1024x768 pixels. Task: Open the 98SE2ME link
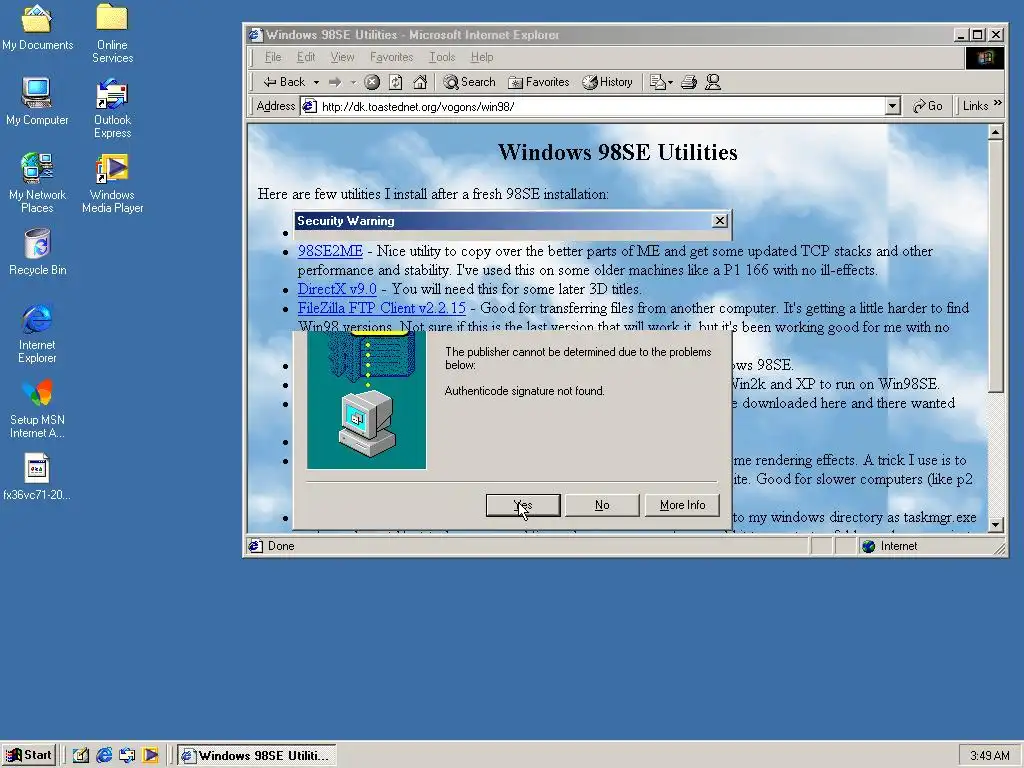pyautogui.click(x=330, y=251)
